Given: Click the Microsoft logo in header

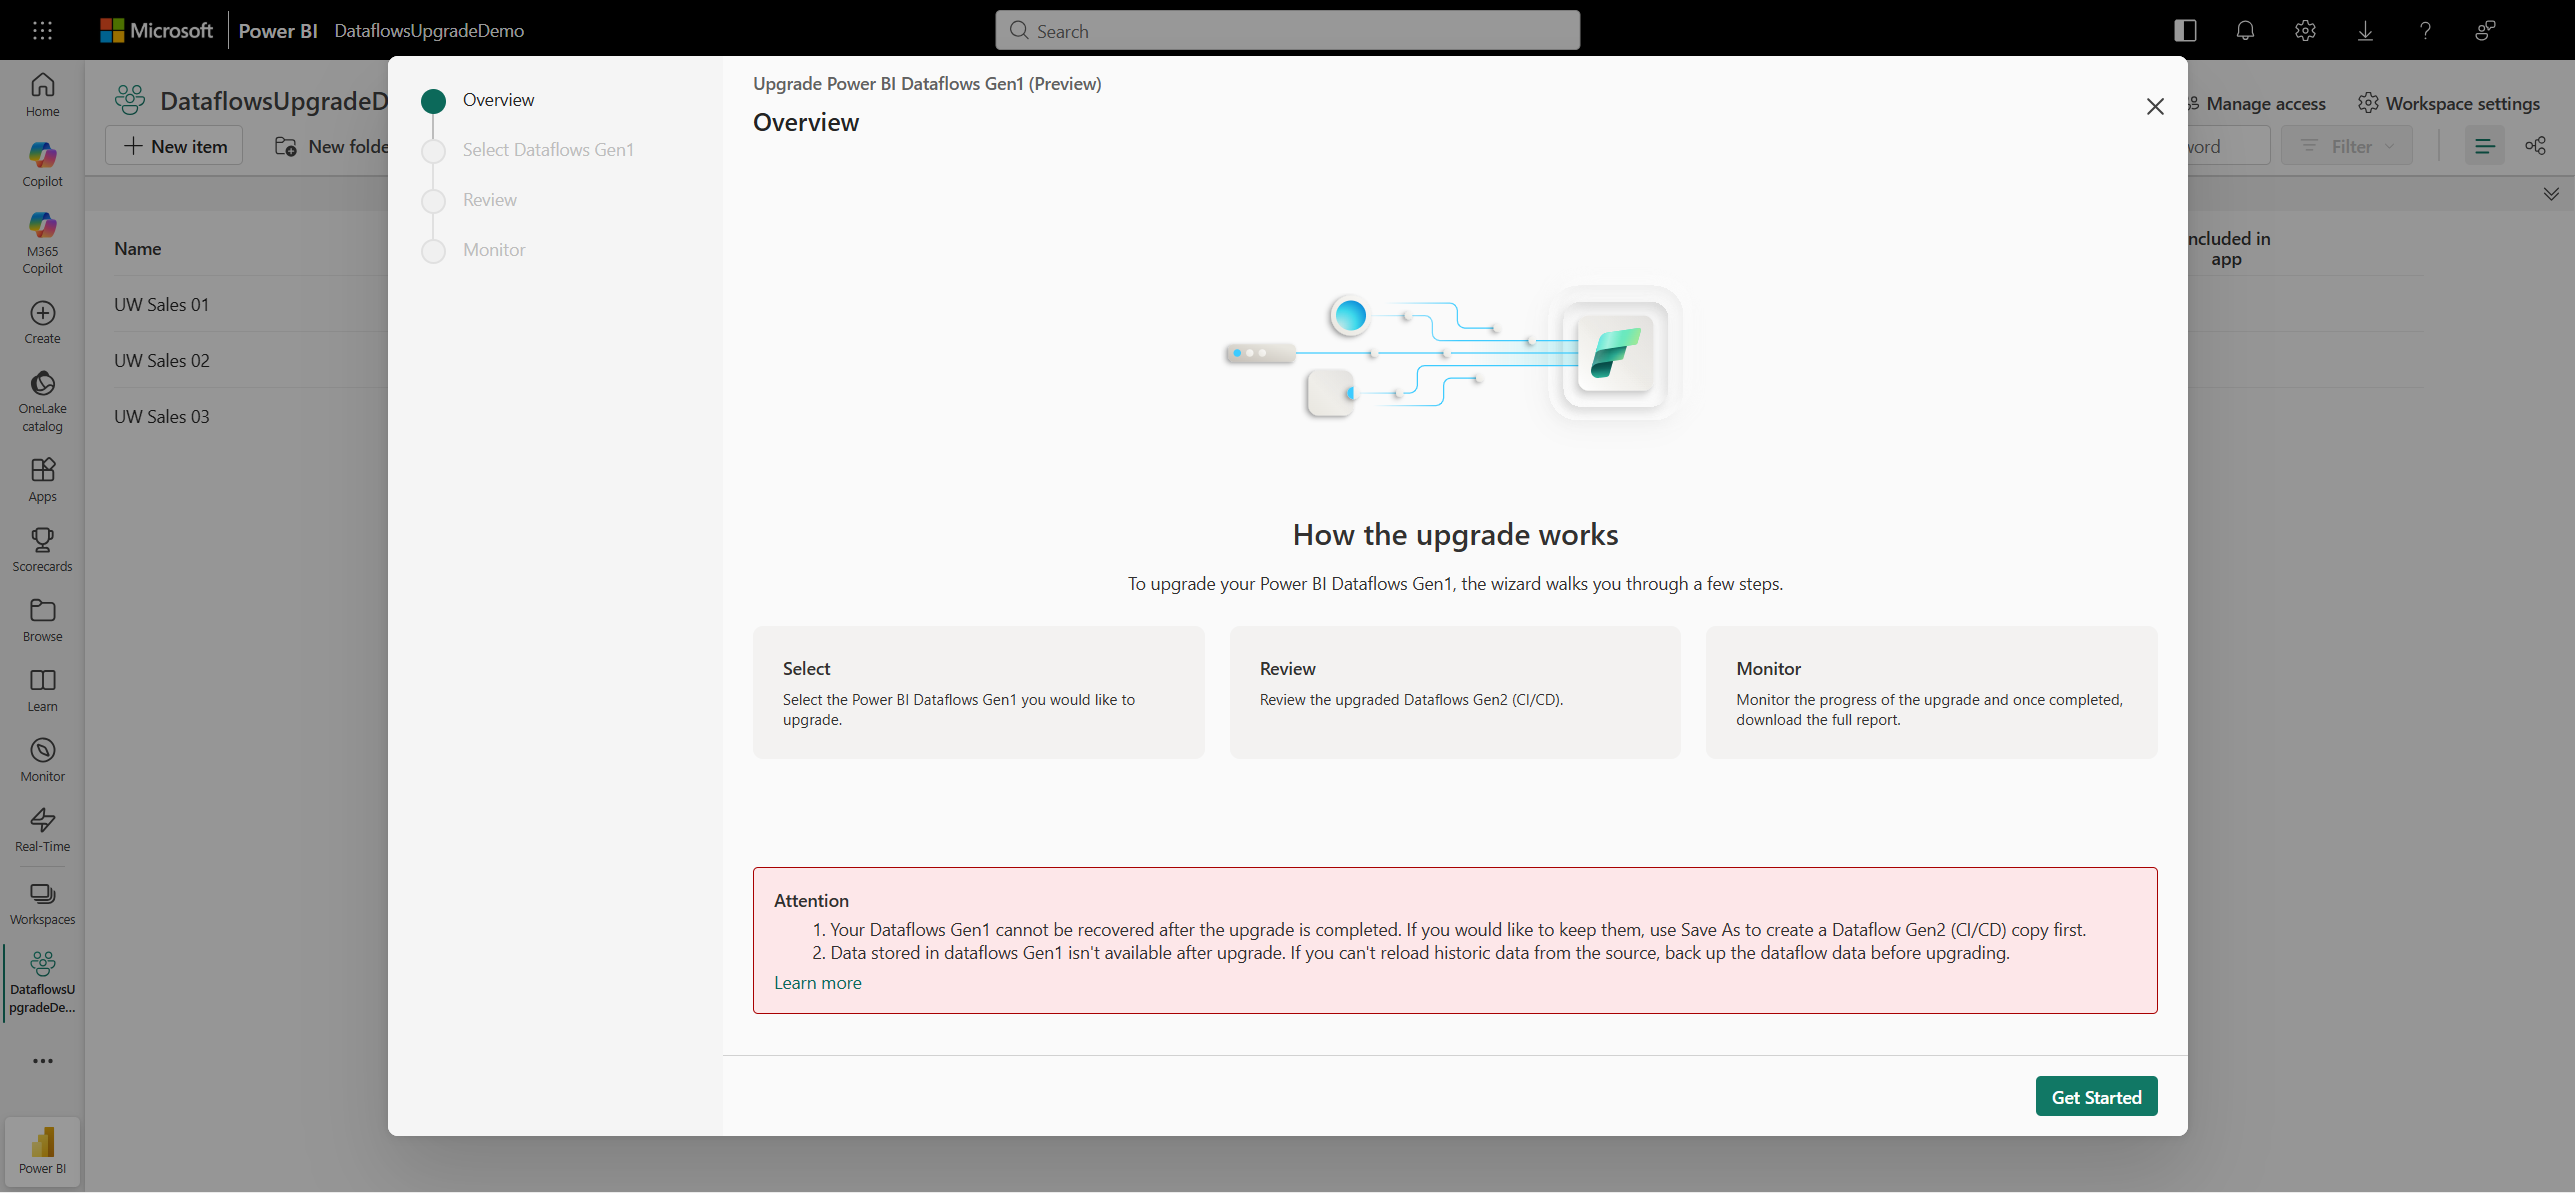Looking at the screenshot, I should (x=157, y=30).
